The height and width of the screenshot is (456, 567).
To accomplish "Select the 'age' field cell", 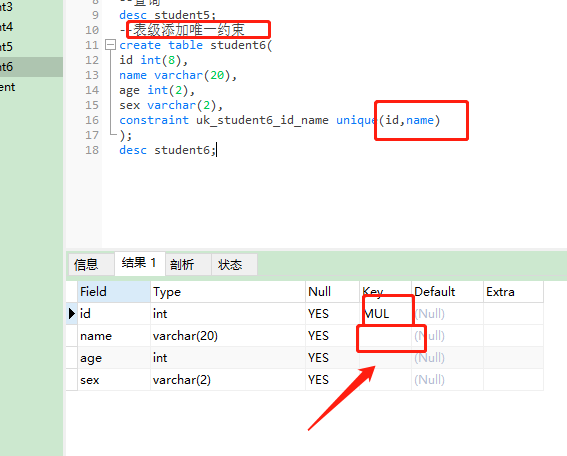I will 114,358.
